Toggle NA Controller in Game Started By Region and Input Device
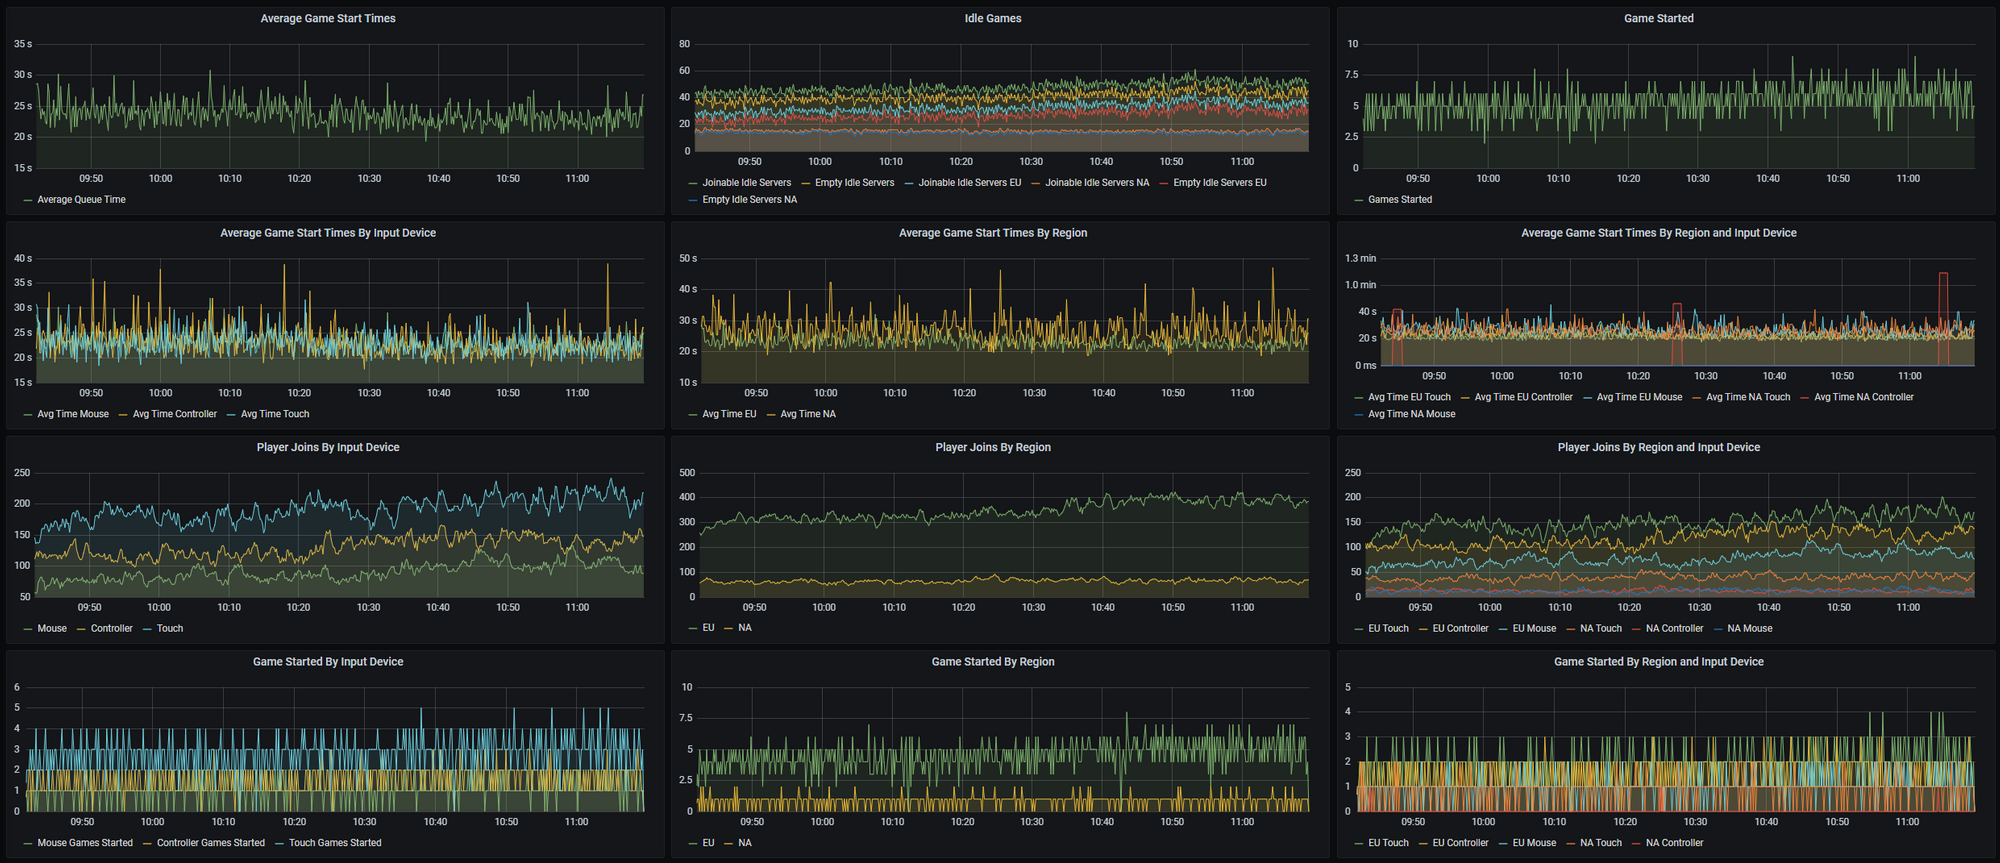Image resolution: width=2000 pixels, height=863 pixels. [1674, 843]
